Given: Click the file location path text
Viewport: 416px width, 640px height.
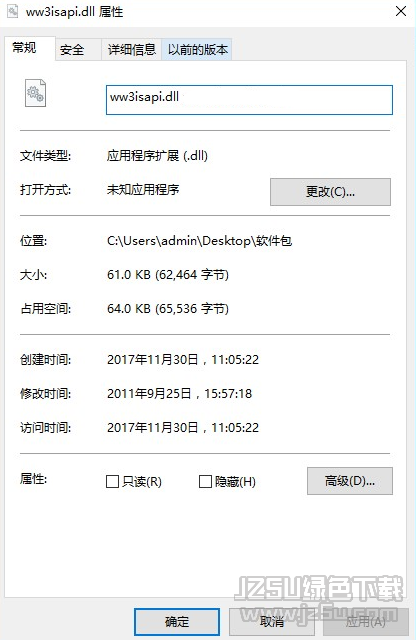Looking at the screenshot, I should pyautogui.click(x=199, y=241).
